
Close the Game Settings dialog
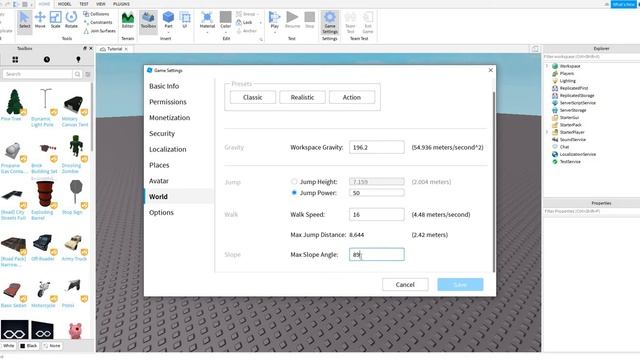(x=491, y=70)
